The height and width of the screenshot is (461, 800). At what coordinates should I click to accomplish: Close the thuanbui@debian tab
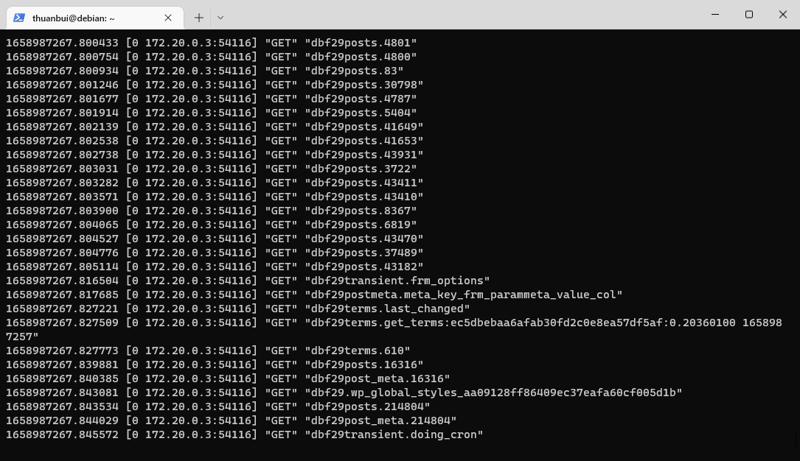[x=168, y=17]
